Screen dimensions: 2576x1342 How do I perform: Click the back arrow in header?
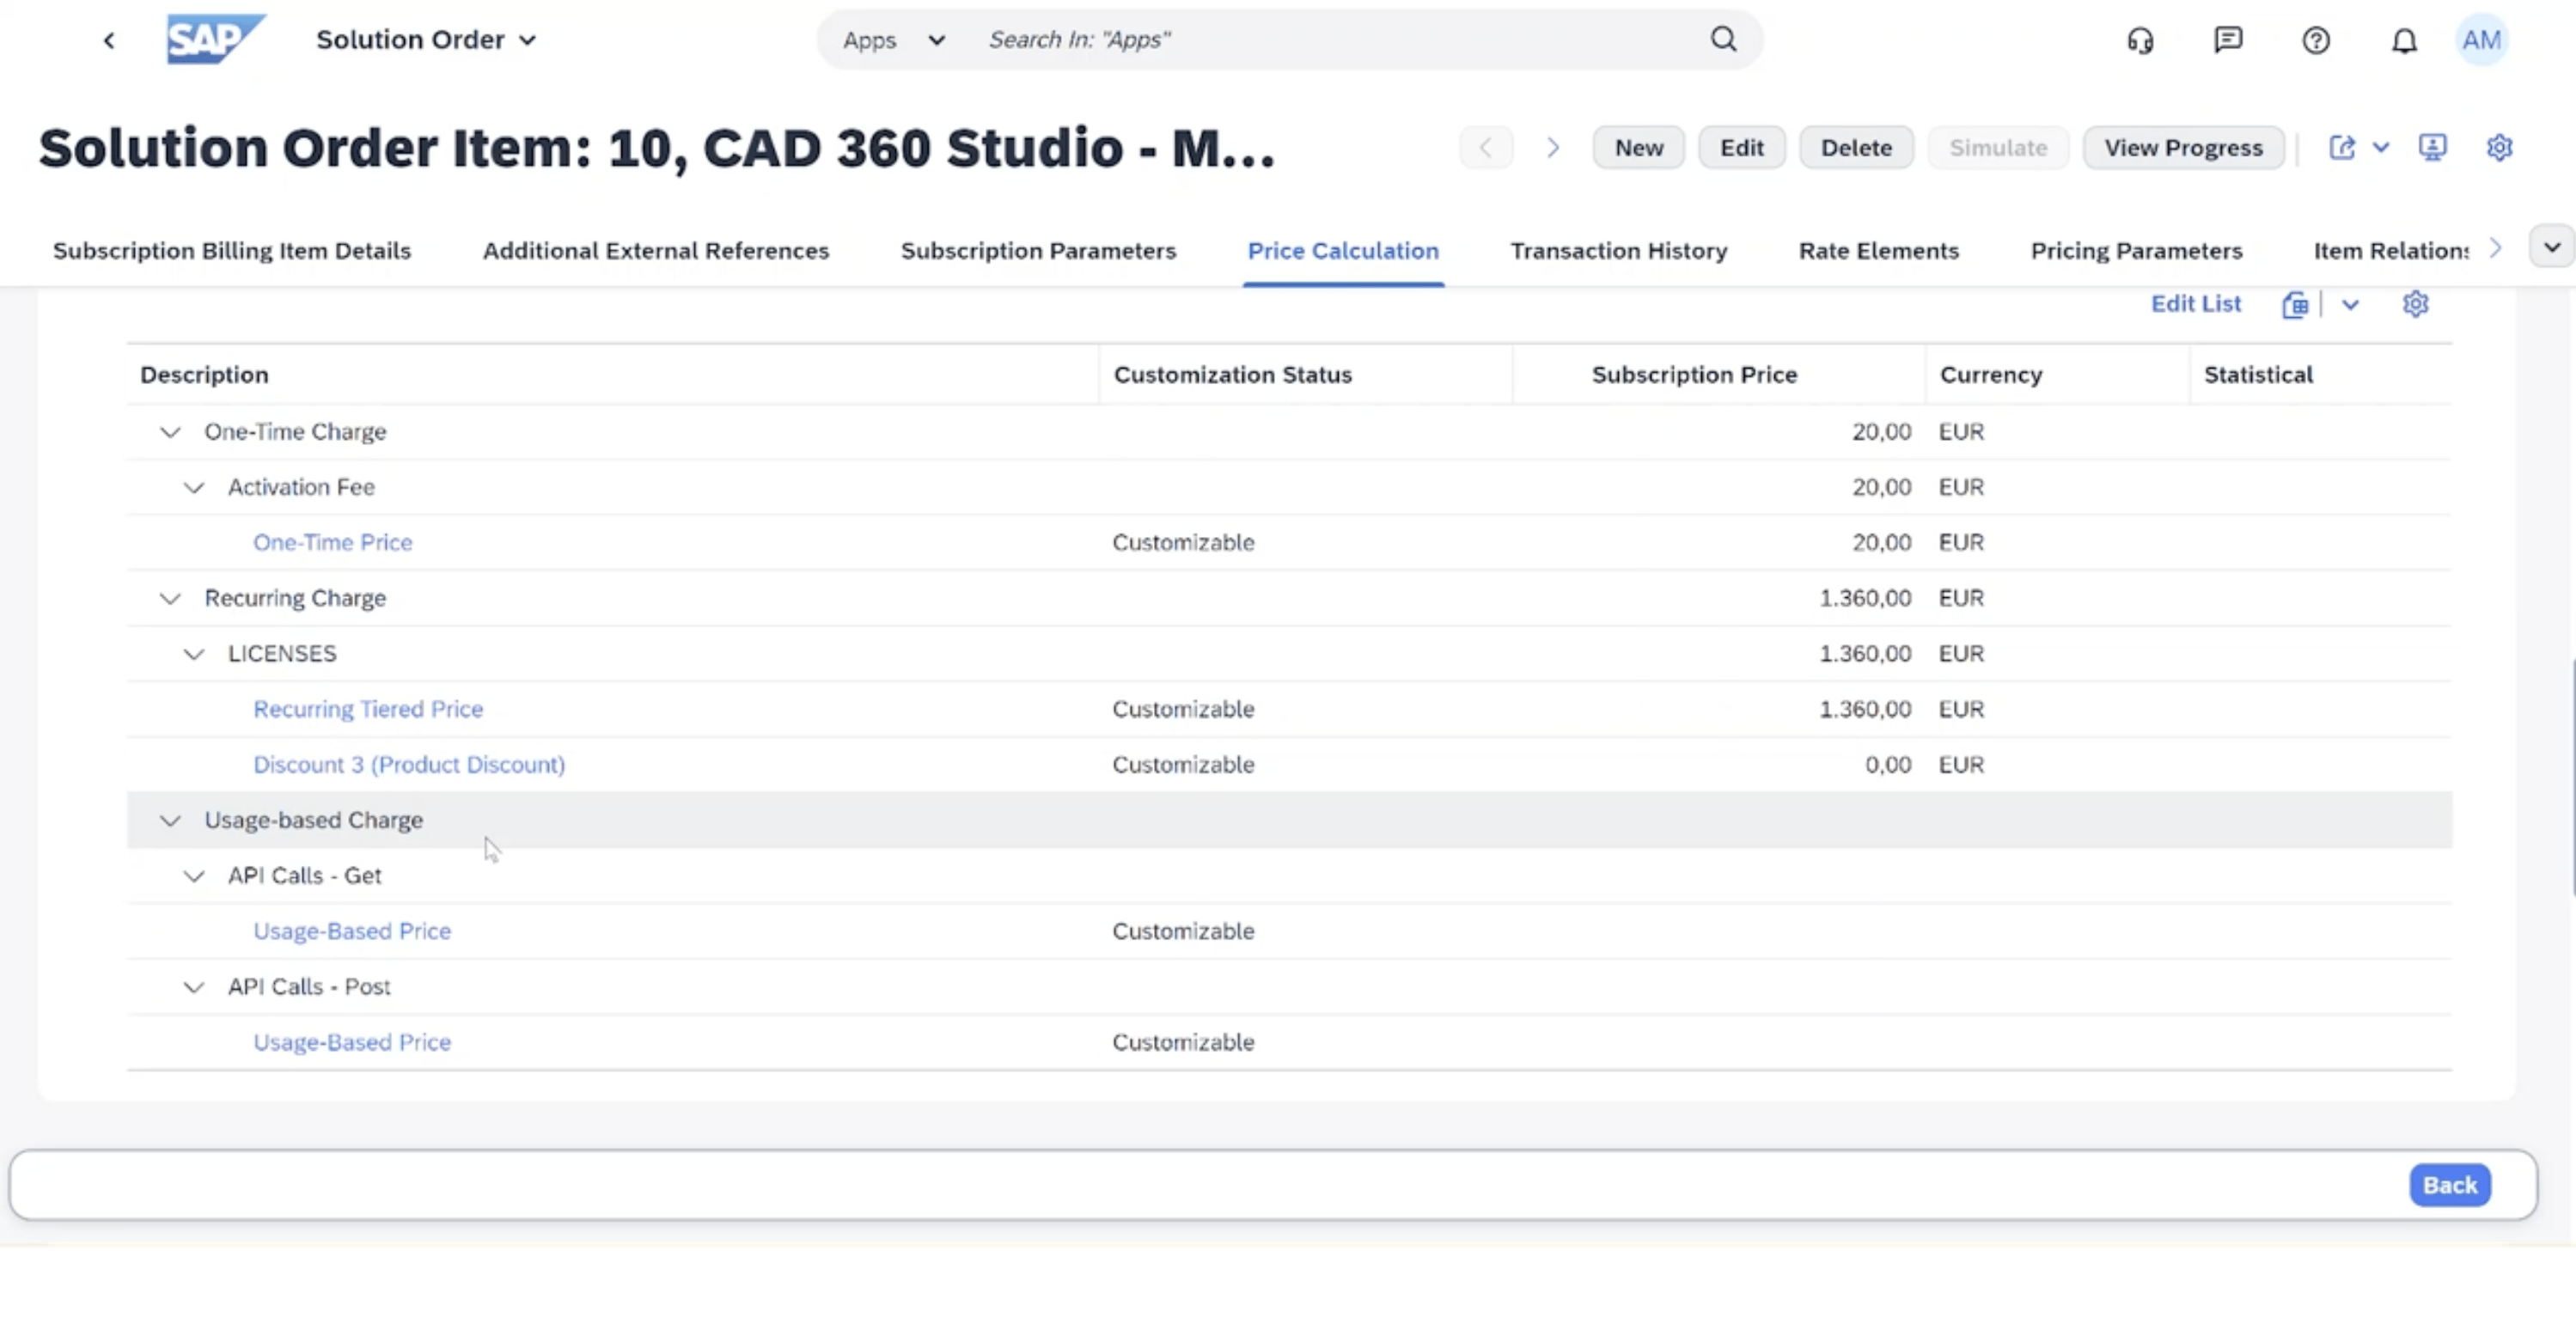[x=109, y=40]
